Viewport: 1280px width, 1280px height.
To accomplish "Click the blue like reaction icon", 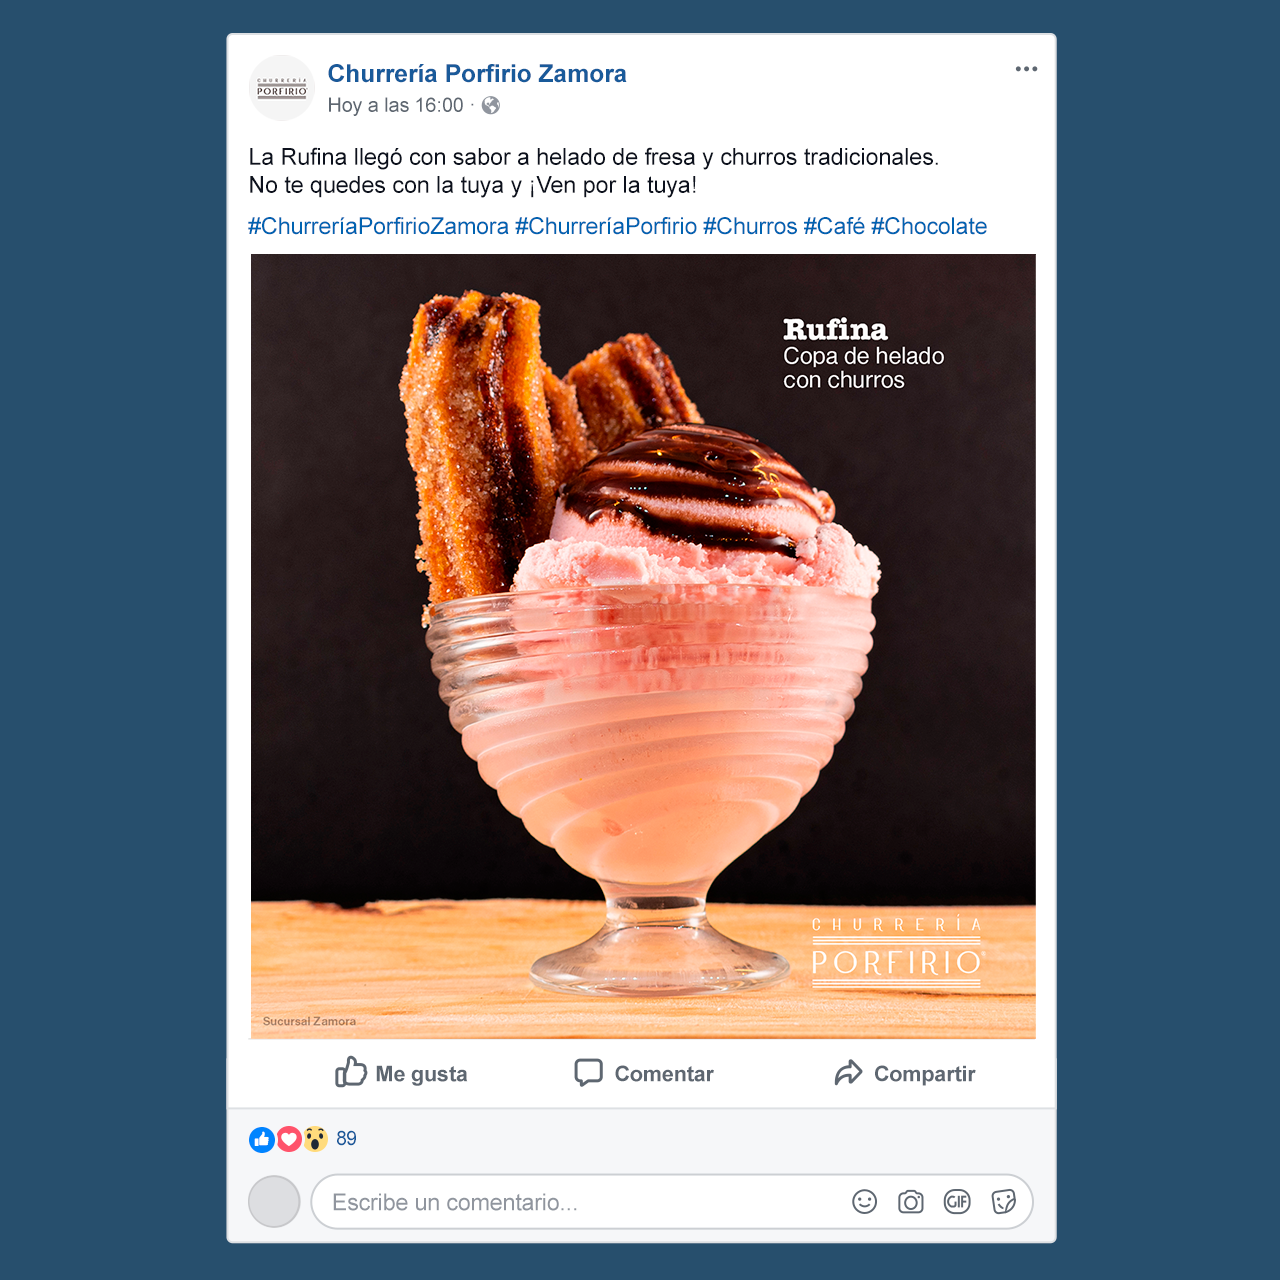I will point(262,1139).
